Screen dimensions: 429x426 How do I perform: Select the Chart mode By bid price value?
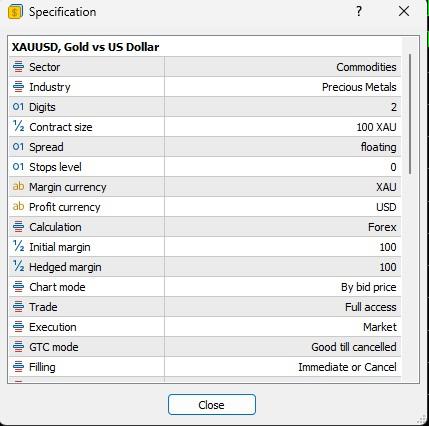(369, 287)
